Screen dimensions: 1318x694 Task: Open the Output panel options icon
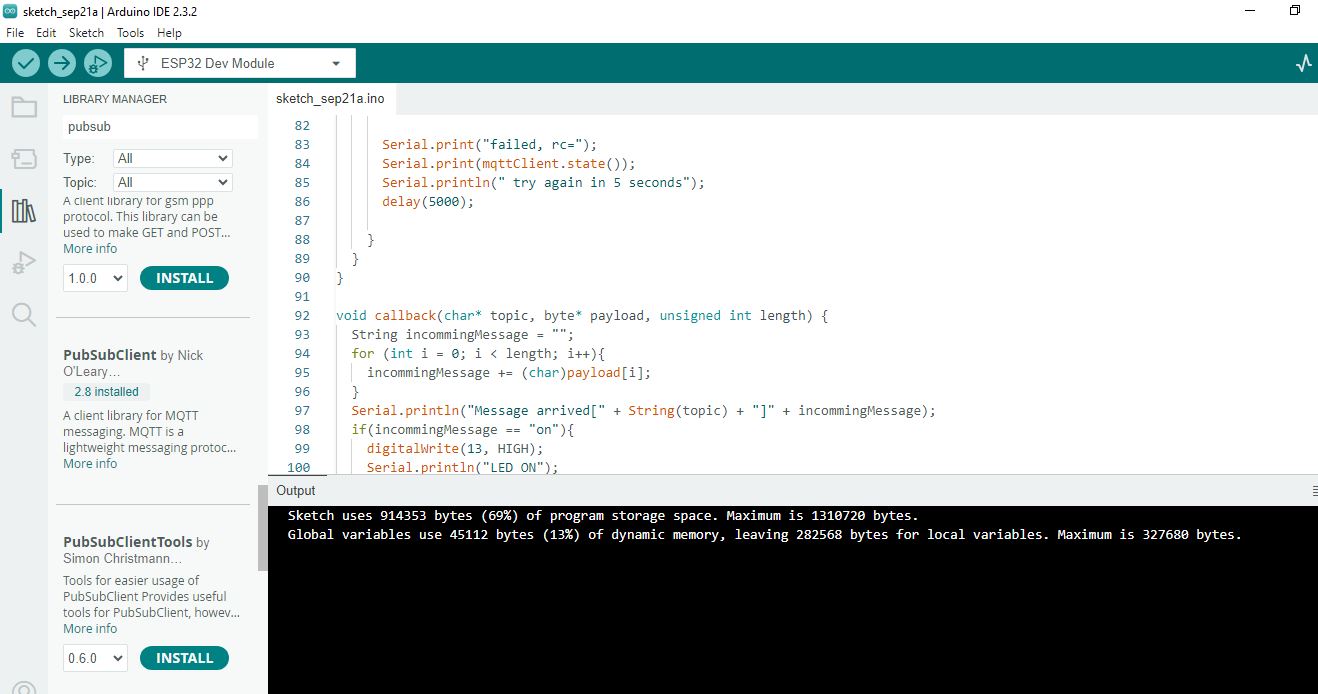(x=1314, y=491)
